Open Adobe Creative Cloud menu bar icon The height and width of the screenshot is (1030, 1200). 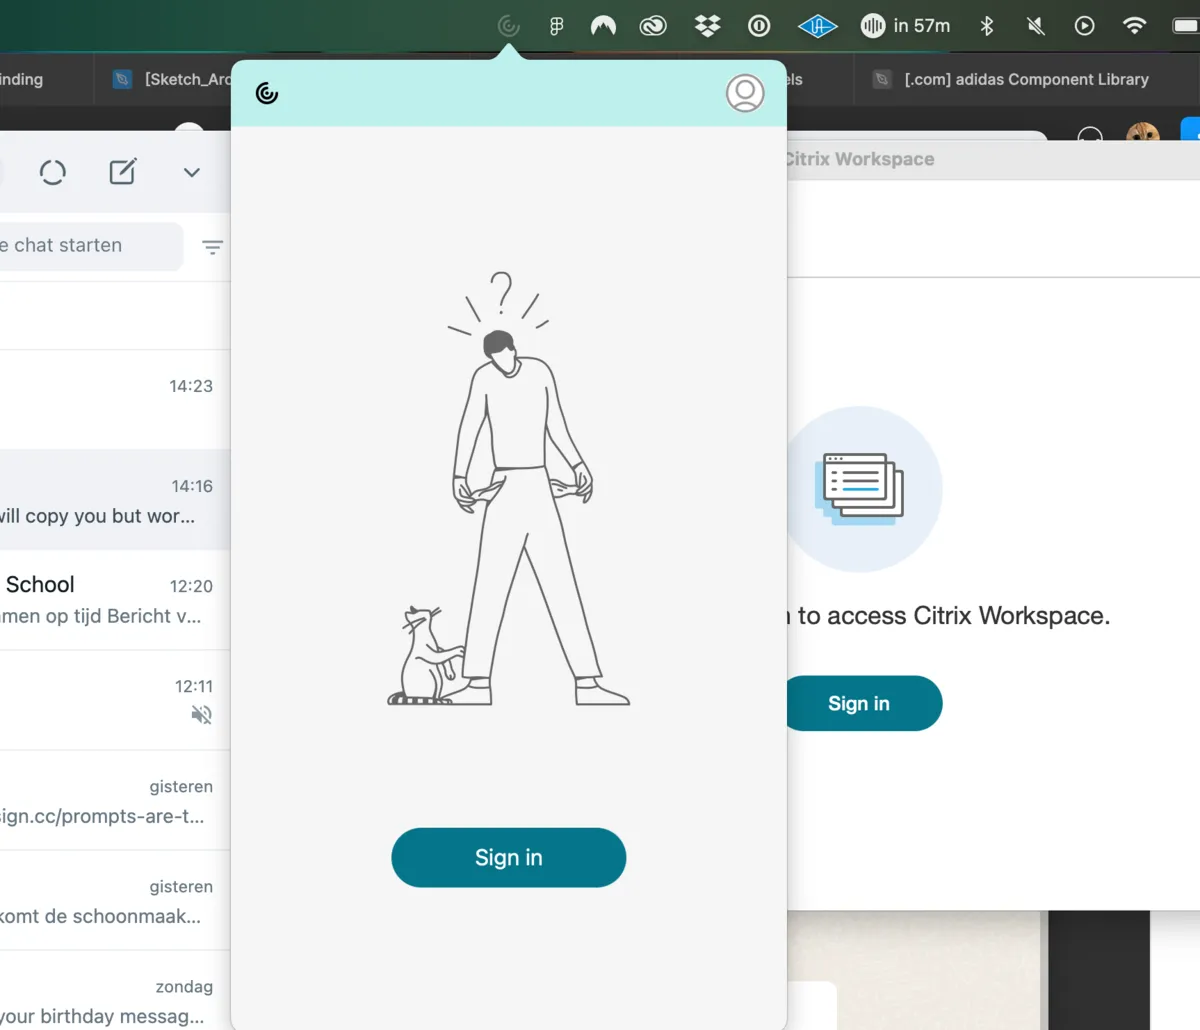[653, 26]
